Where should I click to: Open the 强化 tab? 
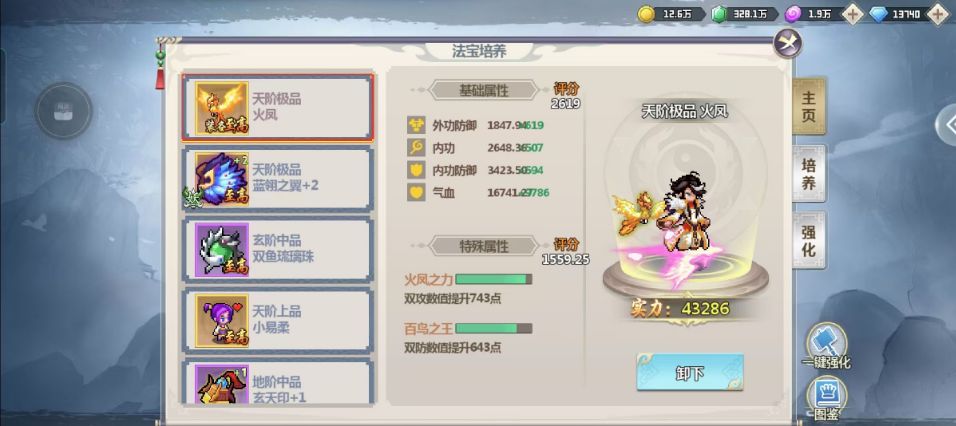point(808,241)
